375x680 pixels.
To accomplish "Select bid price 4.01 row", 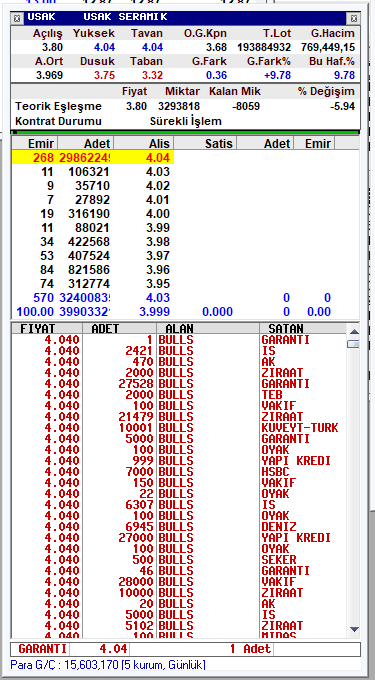I will click(93, 200).
